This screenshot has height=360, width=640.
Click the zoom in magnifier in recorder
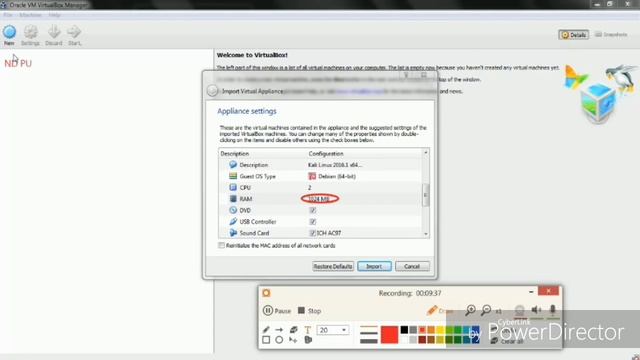point(470,310)
